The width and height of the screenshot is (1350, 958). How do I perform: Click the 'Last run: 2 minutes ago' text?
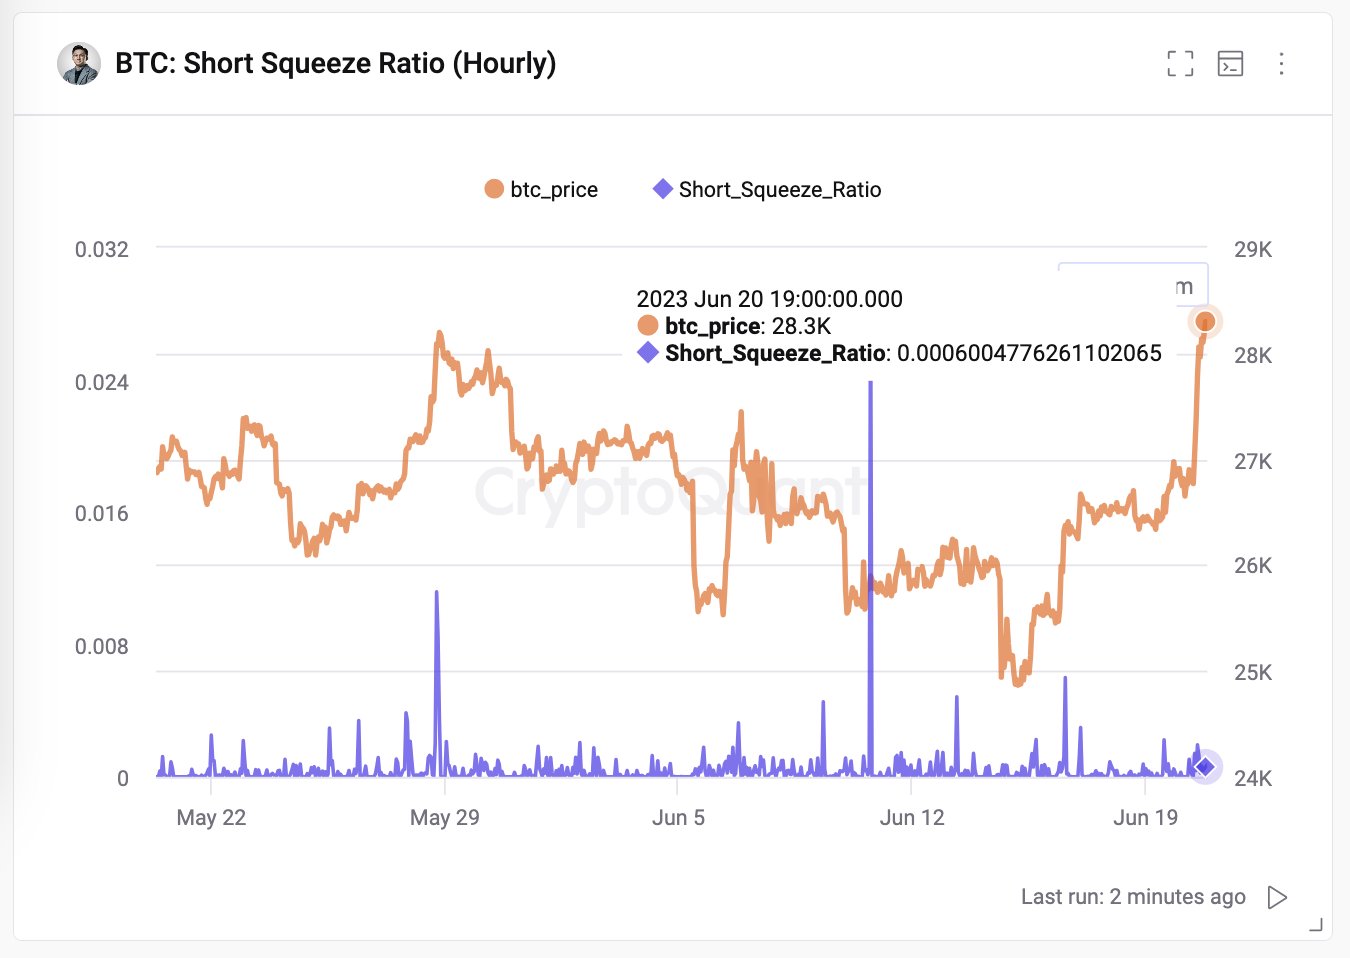click(x=1132, y=897)
